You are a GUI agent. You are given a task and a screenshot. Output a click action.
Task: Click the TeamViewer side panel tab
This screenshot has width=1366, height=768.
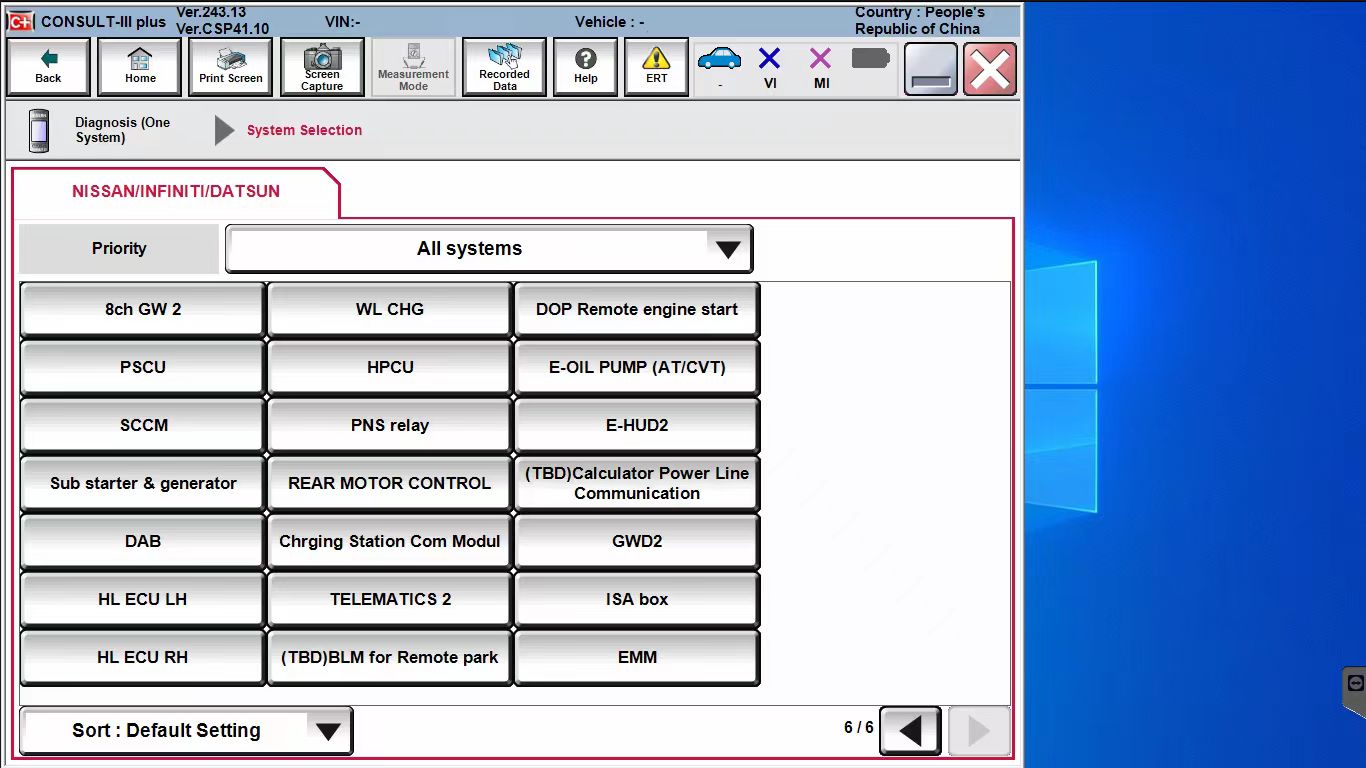[x=1355, y=692]
